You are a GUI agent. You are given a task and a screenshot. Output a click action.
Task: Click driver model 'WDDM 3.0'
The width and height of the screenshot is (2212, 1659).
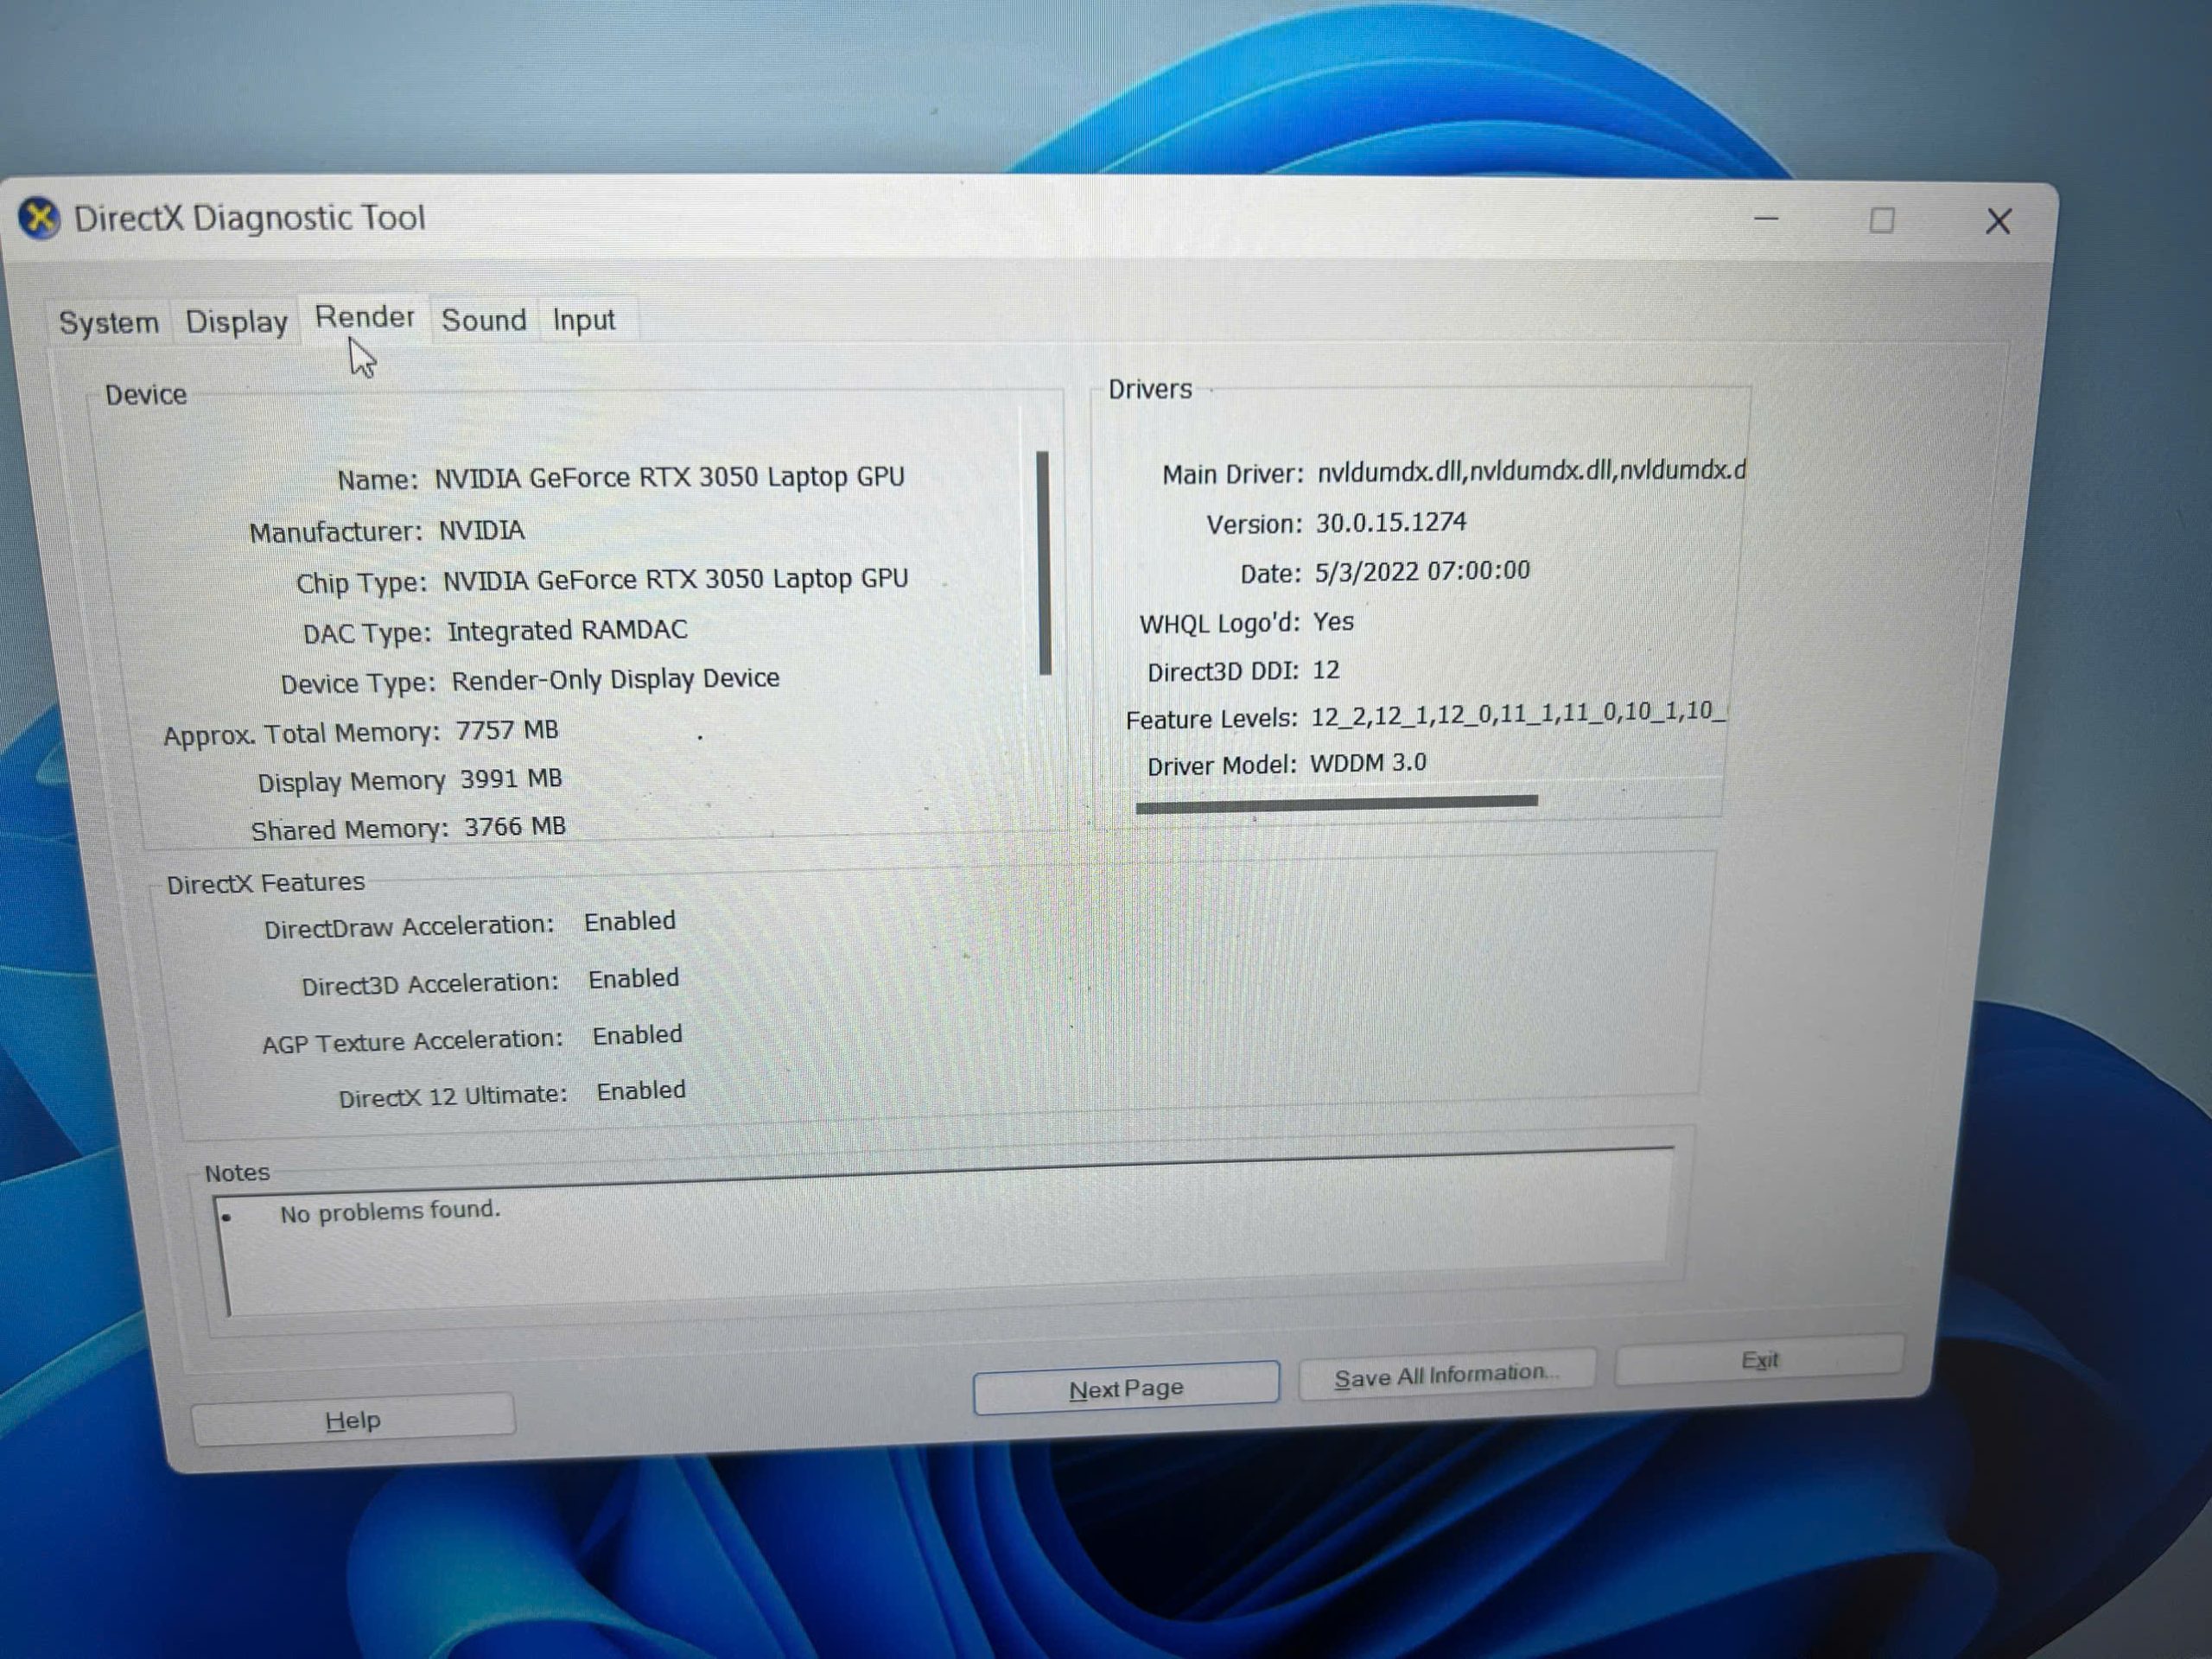click(1368, 763)
